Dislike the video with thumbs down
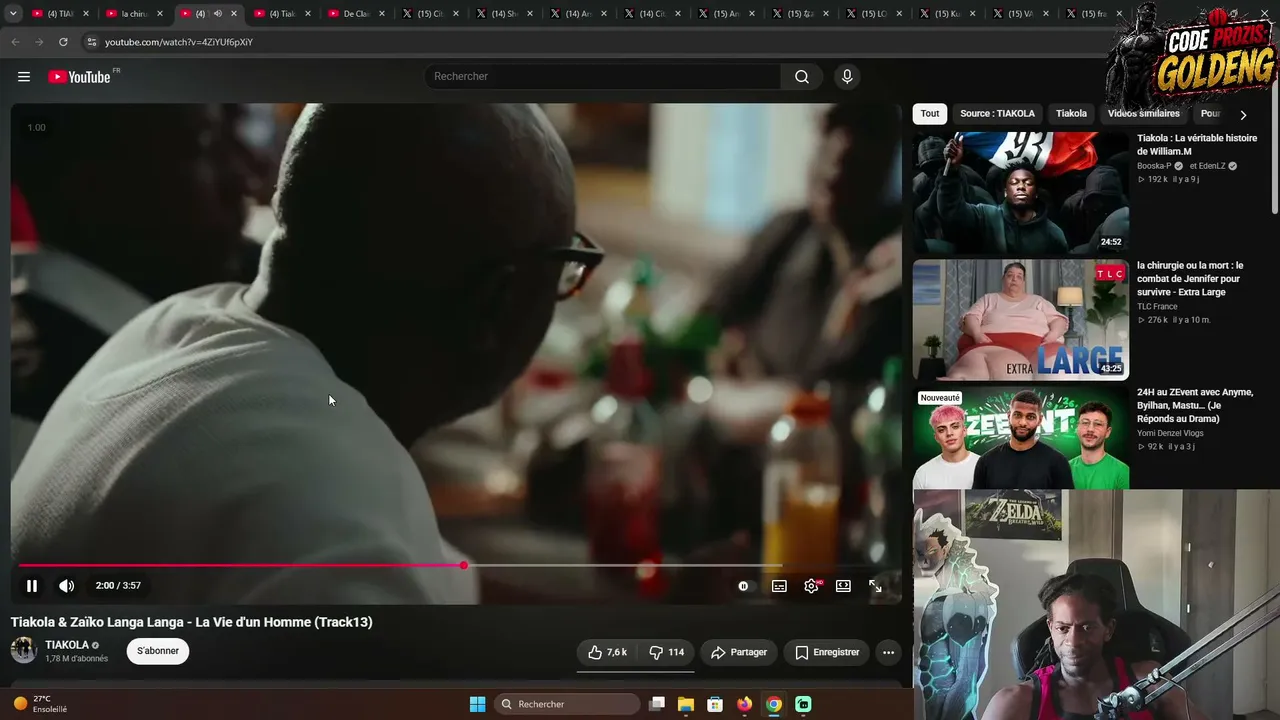 click(x=666, y=652)
